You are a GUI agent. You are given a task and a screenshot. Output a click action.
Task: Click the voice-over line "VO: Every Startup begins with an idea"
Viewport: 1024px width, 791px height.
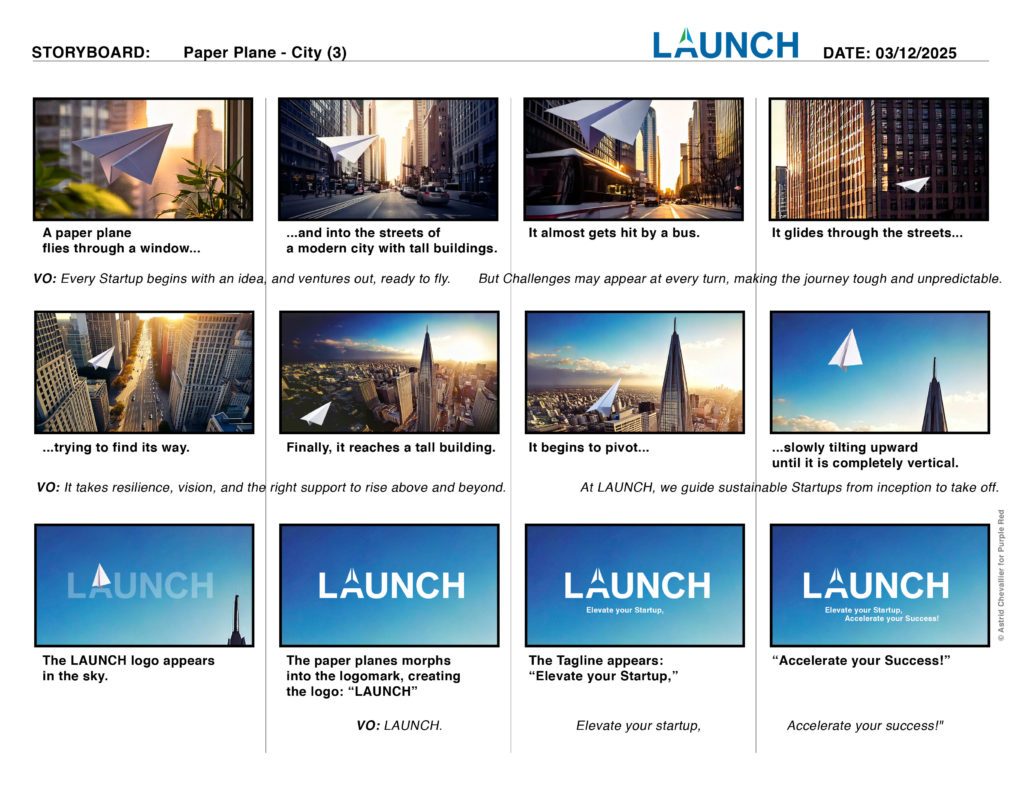tap(242, 279)
